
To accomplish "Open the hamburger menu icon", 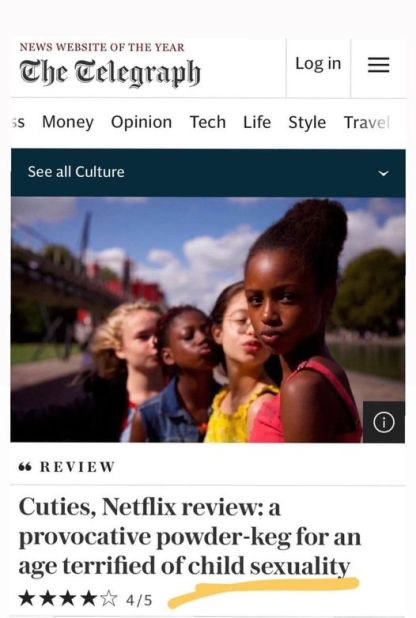I will tap(379, 65).
